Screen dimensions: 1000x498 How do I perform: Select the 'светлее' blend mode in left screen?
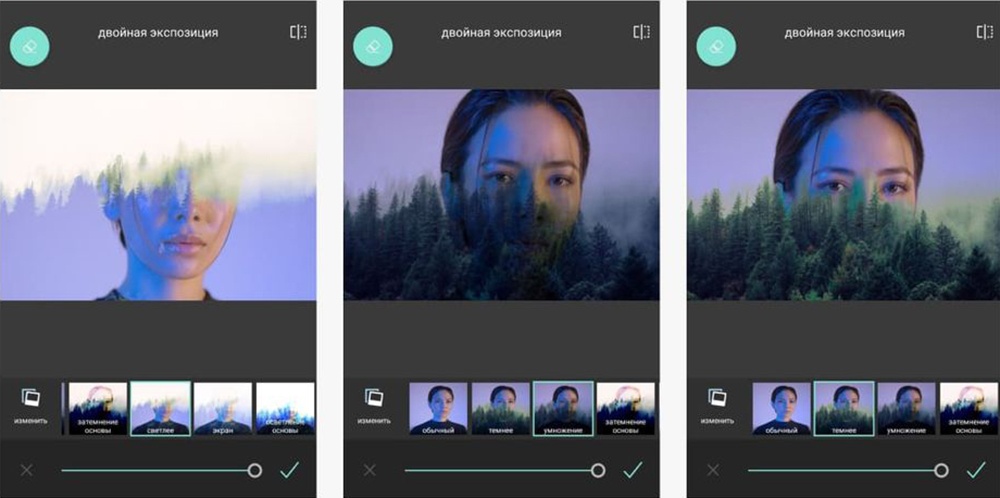pyautogui.click(x=160, y=408)
